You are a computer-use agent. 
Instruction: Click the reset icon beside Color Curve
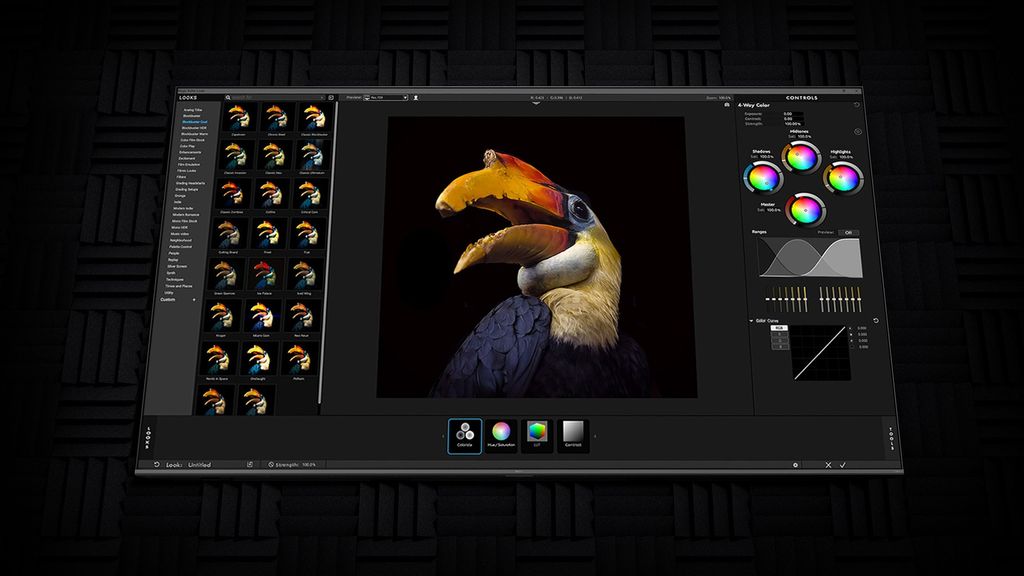(x=876, y=321)
